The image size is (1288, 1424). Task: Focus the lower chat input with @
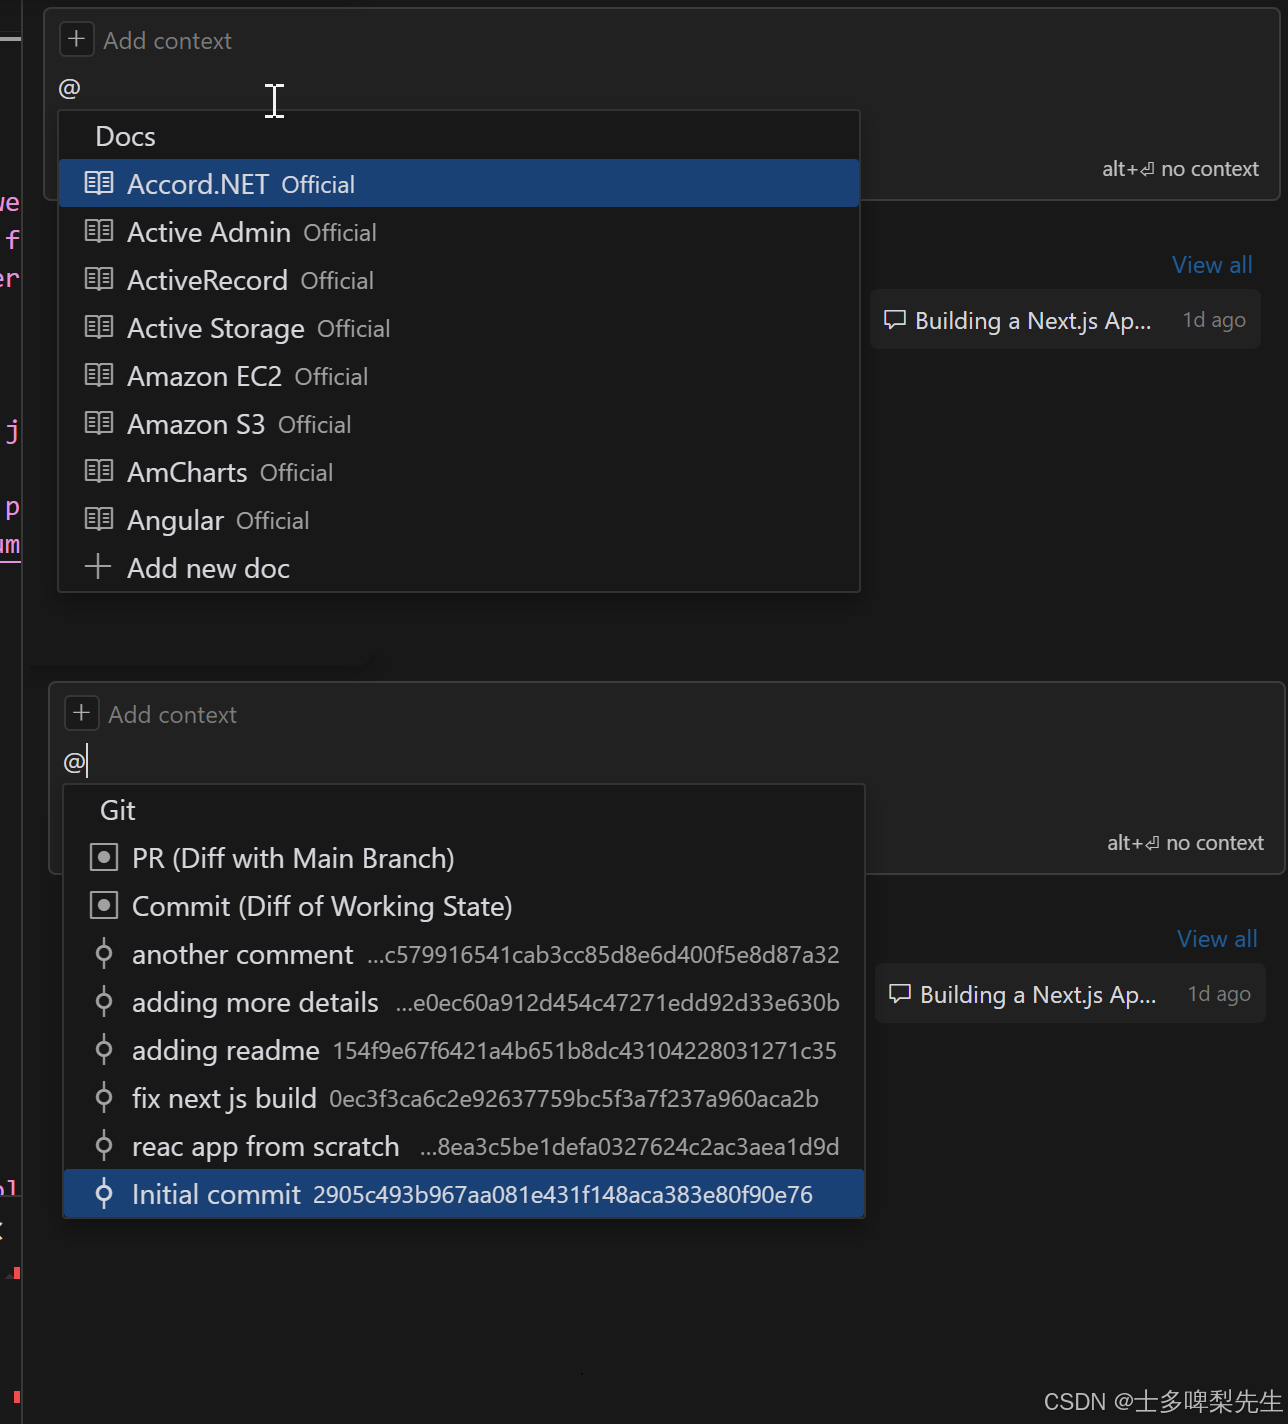pos(665,762)
